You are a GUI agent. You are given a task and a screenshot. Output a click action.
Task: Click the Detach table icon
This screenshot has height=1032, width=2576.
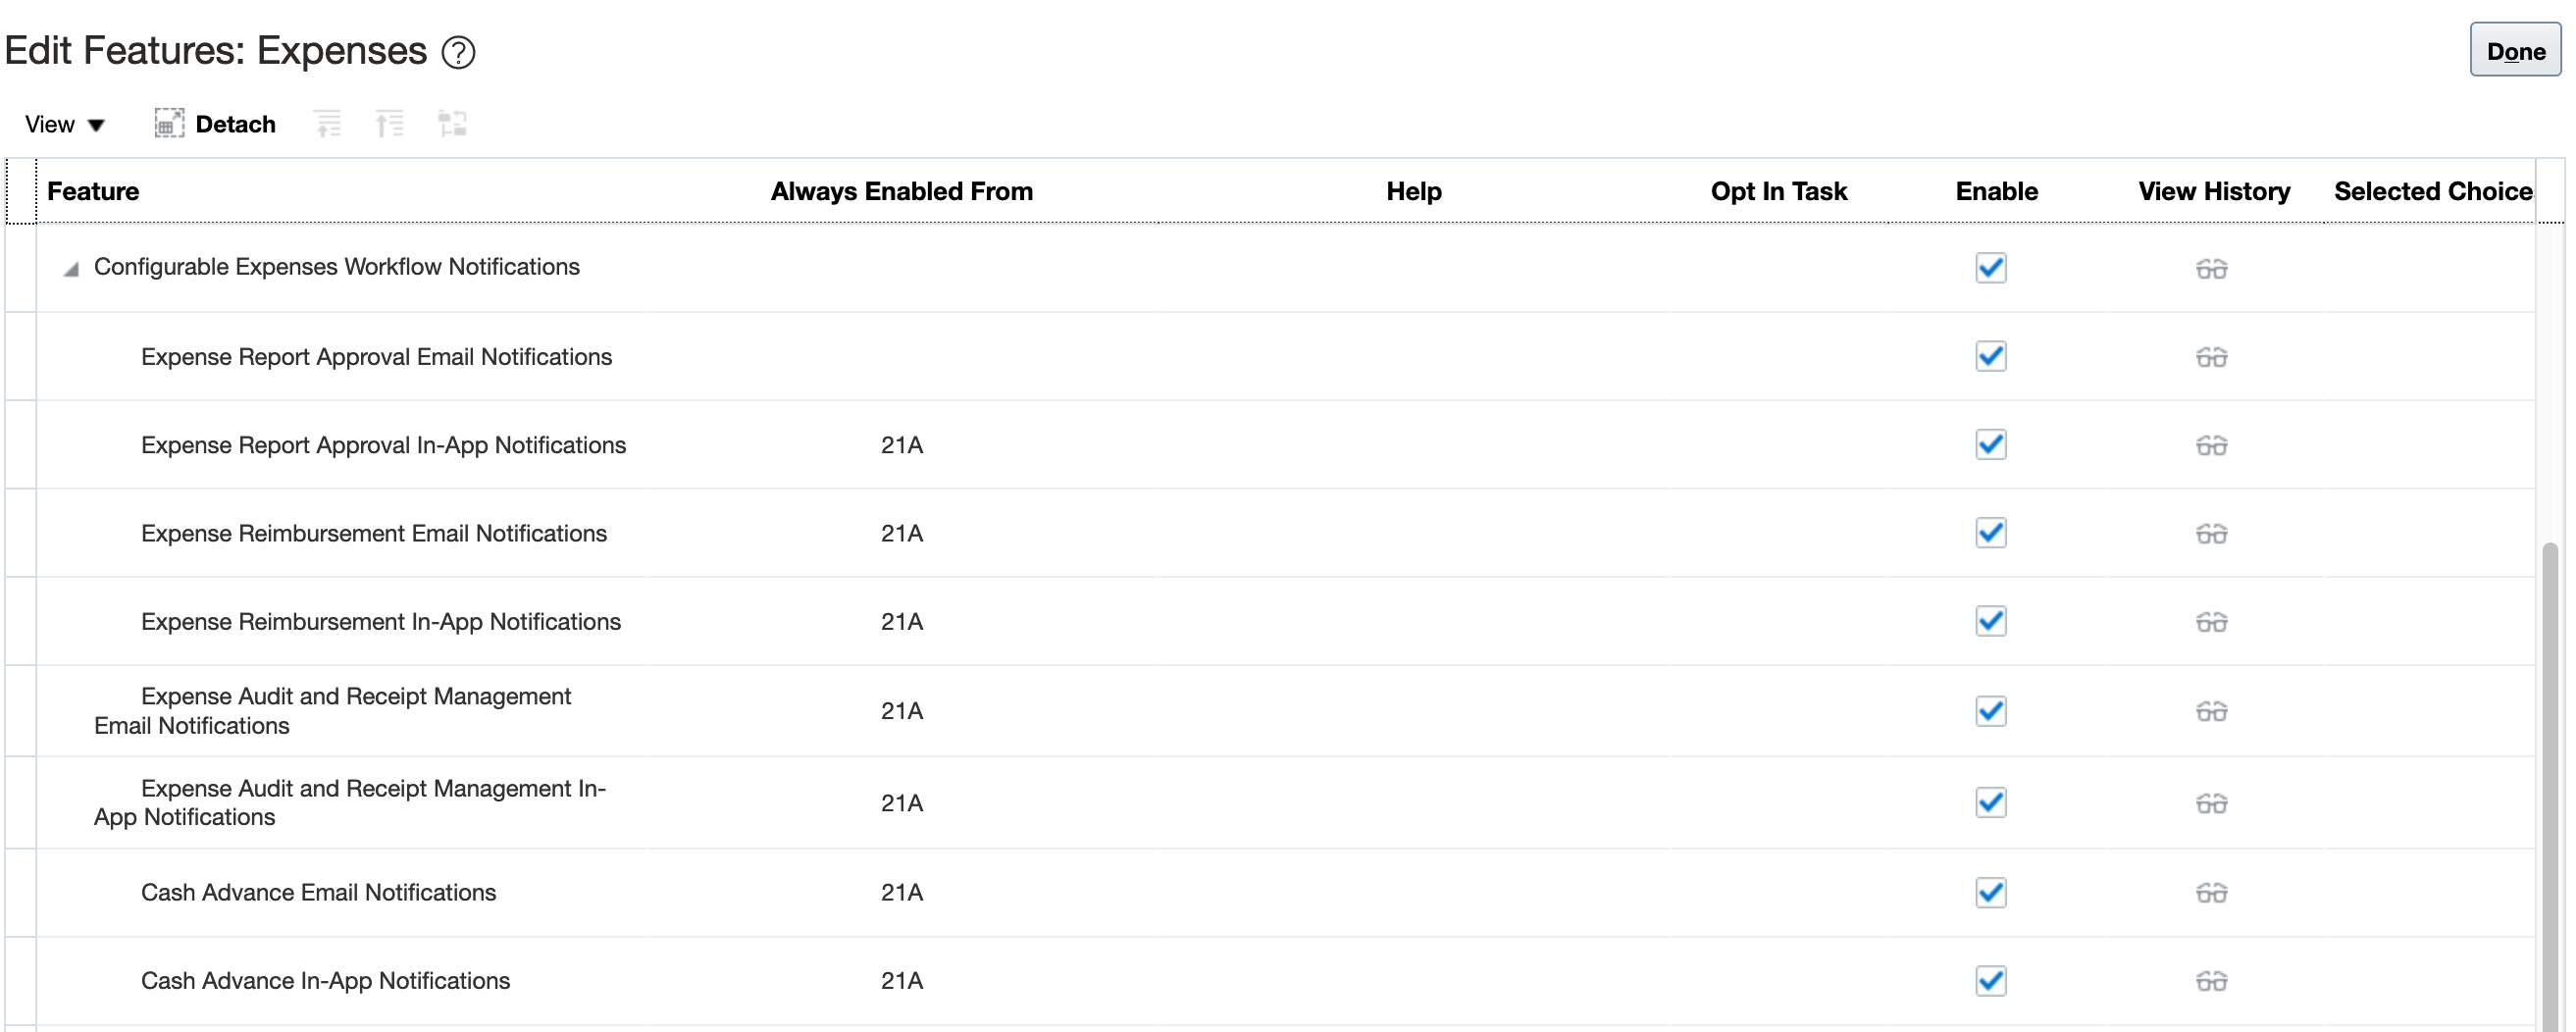[169, 123]
